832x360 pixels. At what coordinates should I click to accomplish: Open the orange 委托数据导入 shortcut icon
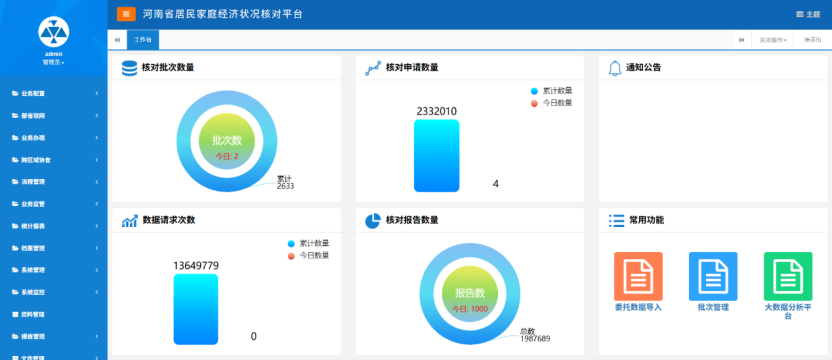coord(638,277)
